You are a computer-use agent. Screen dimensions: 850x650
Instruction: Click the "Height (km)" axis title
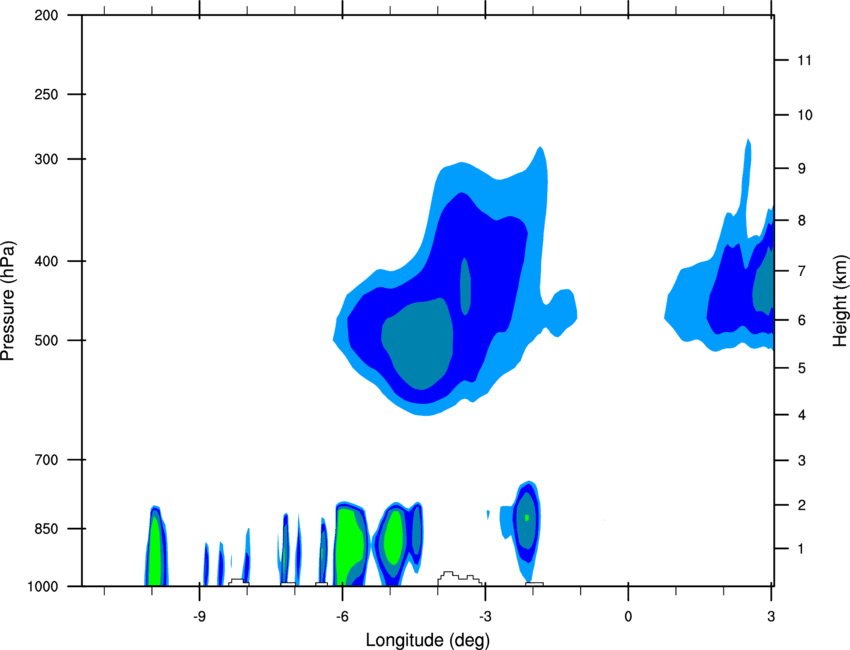[840, 300]
